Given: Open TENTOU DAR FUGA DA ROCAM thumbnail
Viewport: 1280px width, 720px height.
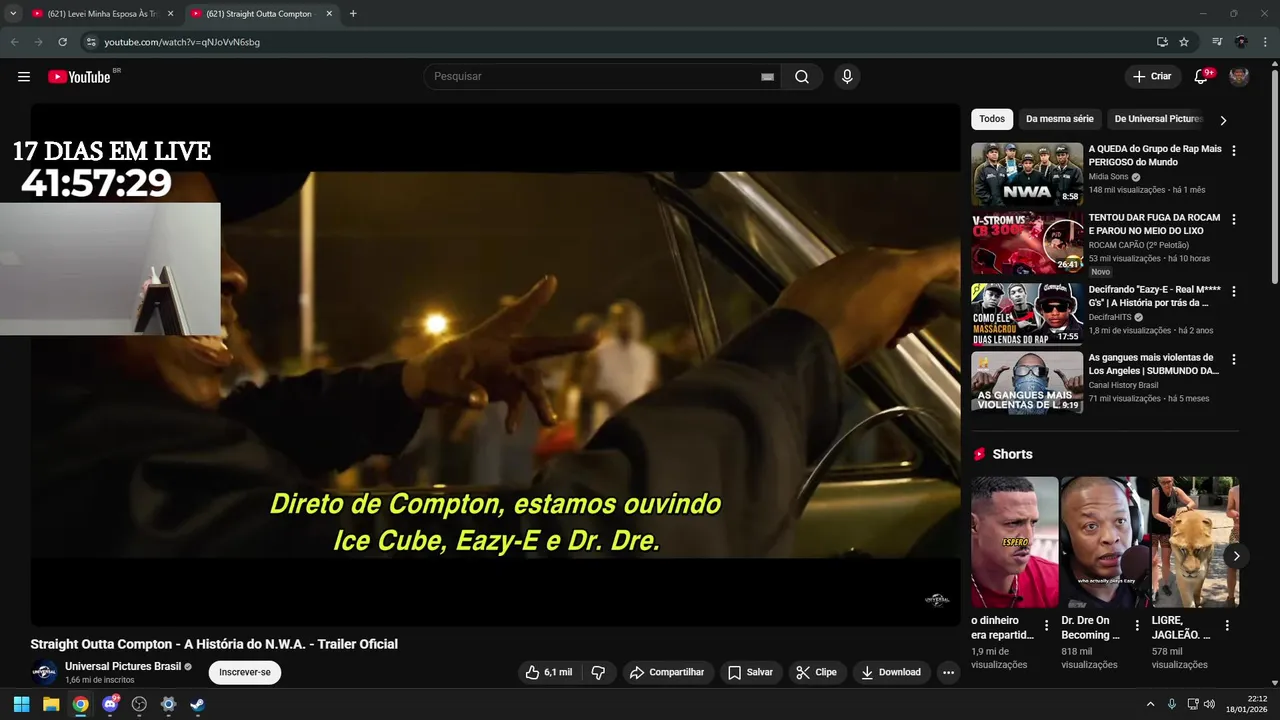Looking at the screenshot, I should click(1027, 243).
